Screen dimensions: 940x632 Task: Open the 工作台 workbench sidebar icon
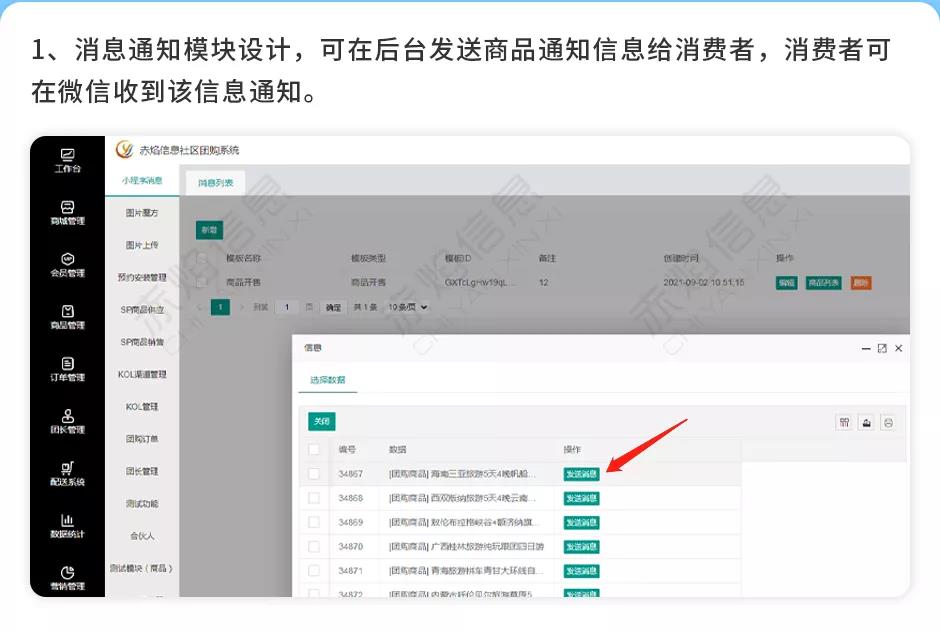[x=67, y=160]
